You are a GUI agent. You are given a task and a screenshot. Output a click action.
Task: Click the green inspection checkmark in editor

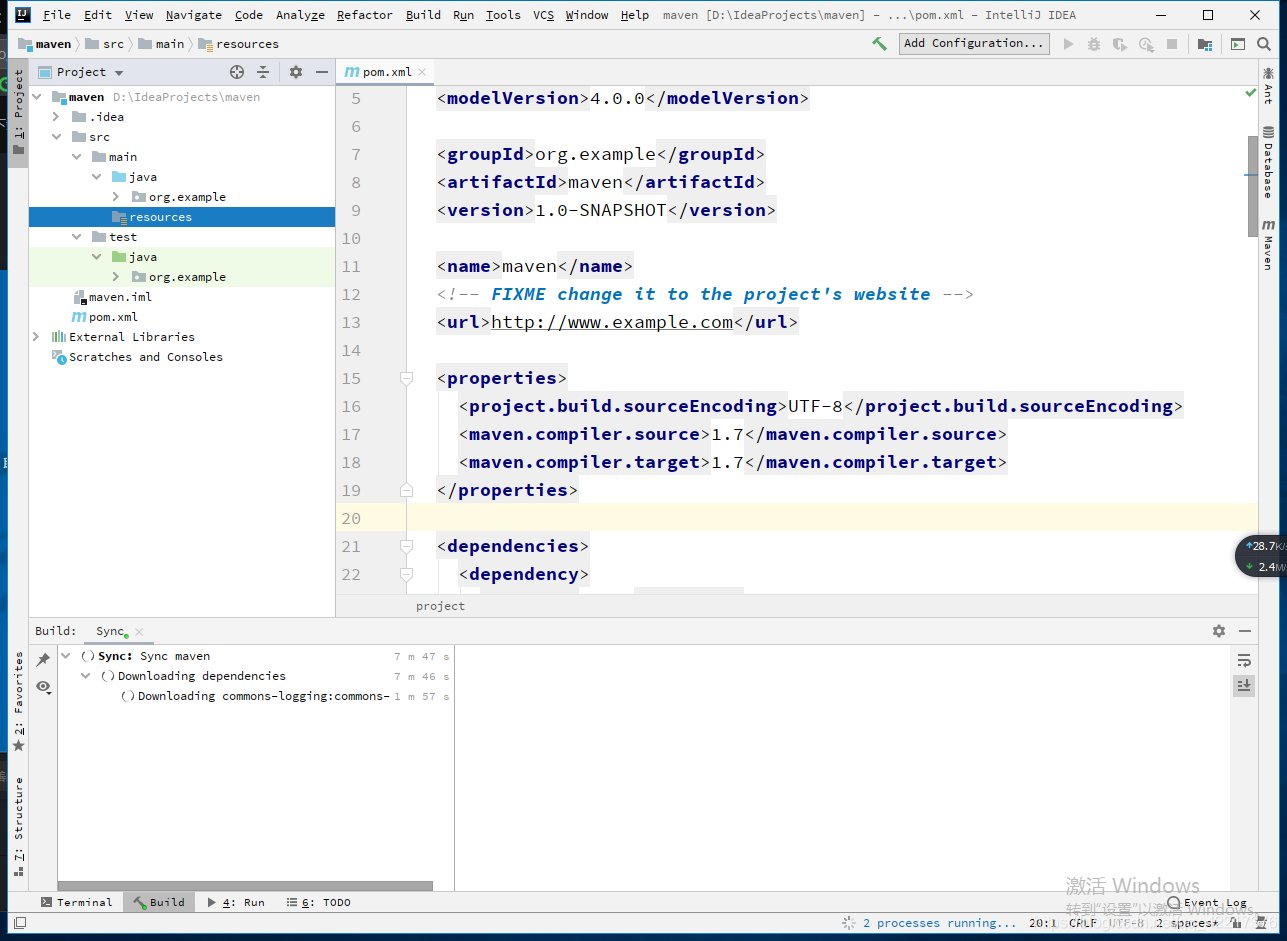[1250, 92]
